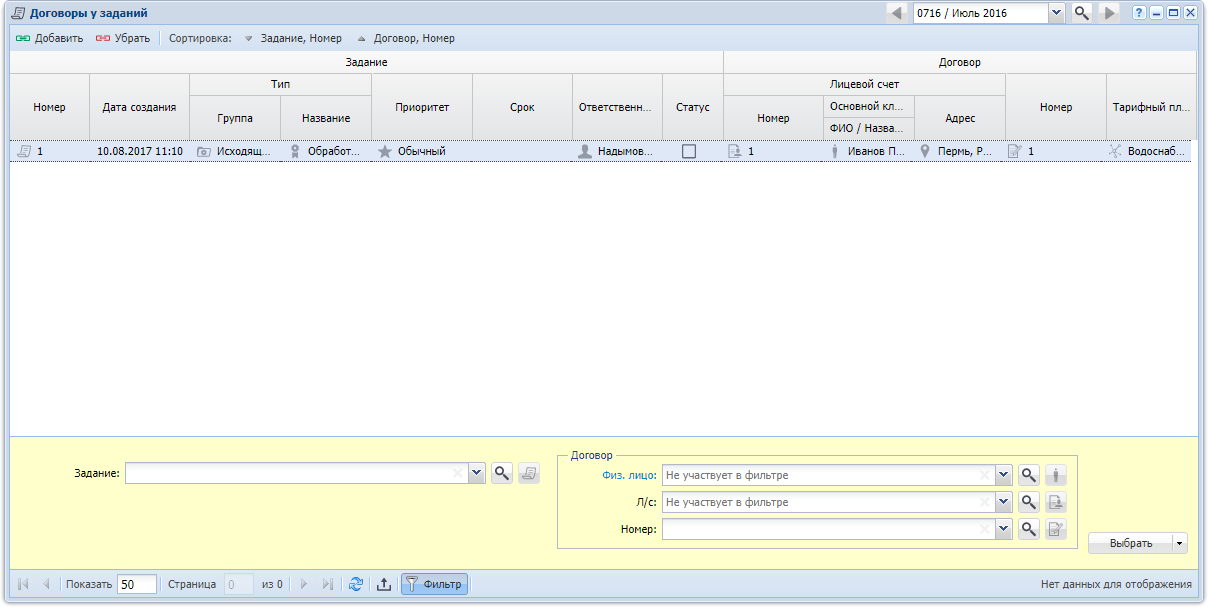Click the Убрать button
Image resolution: width=1208 pixels, height=607 pixels.
(x=123, y=38)
